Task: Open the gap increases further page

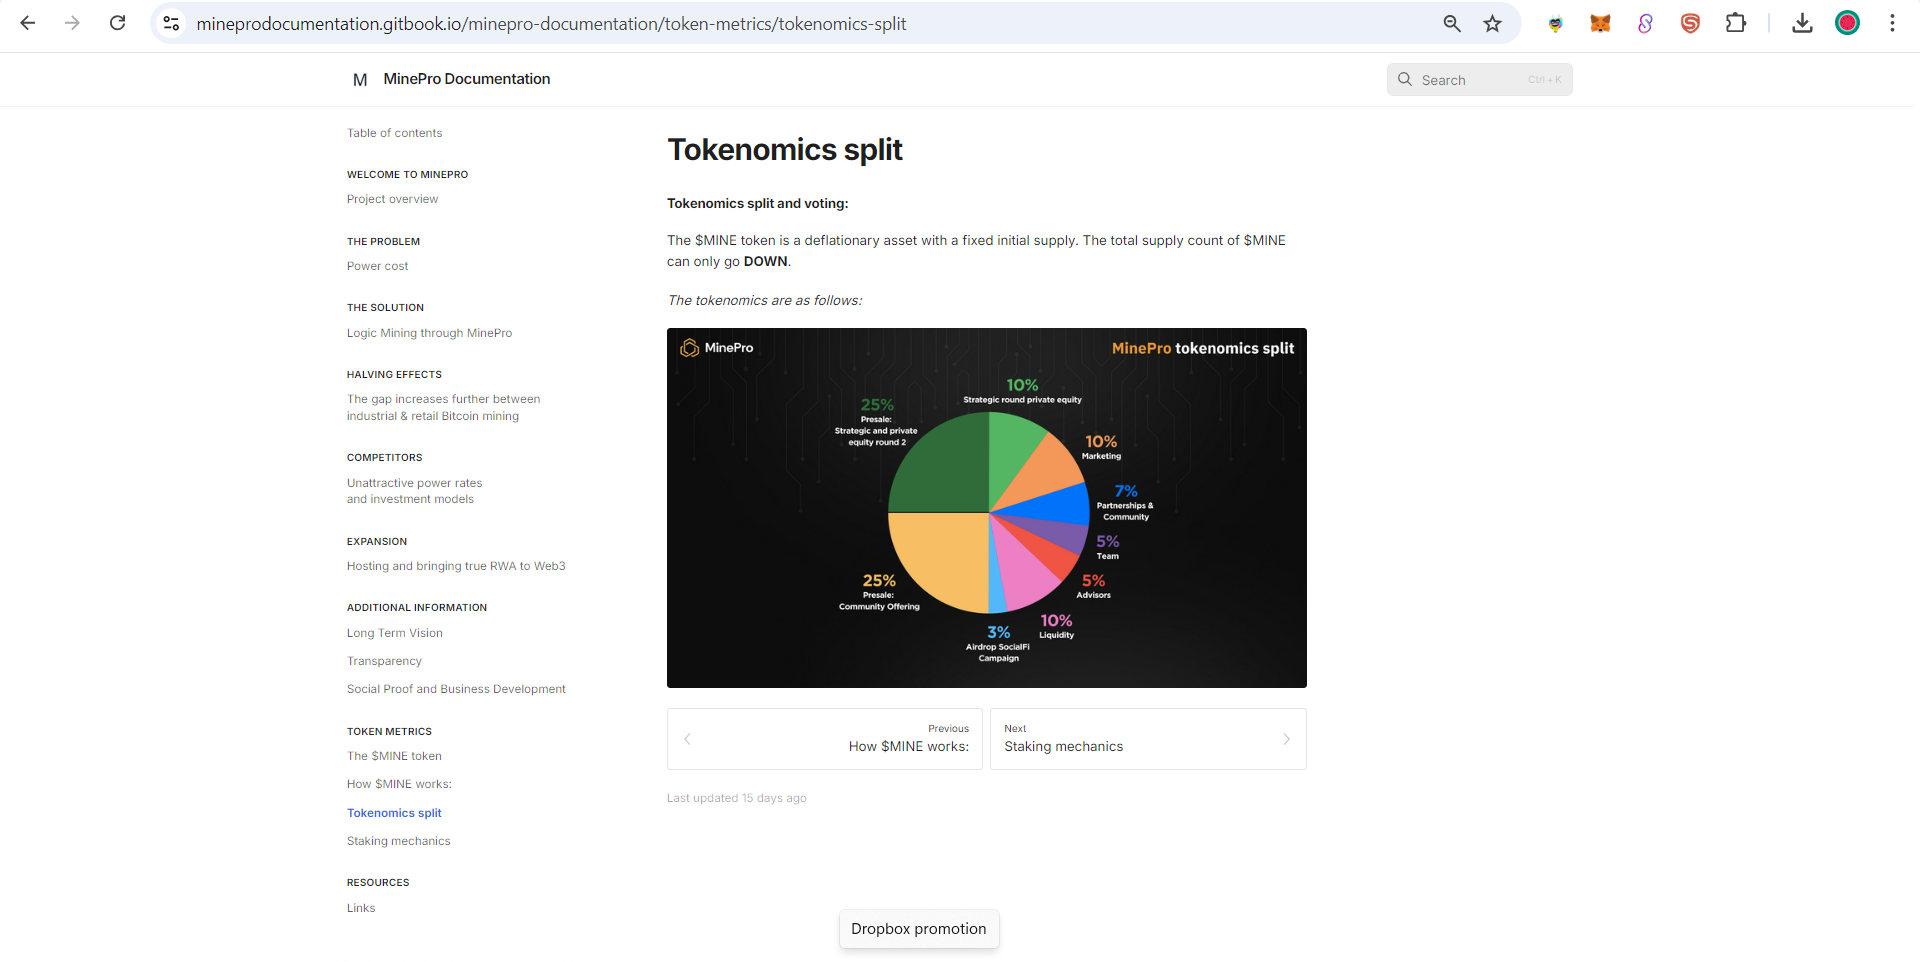Action: point(443,407)
